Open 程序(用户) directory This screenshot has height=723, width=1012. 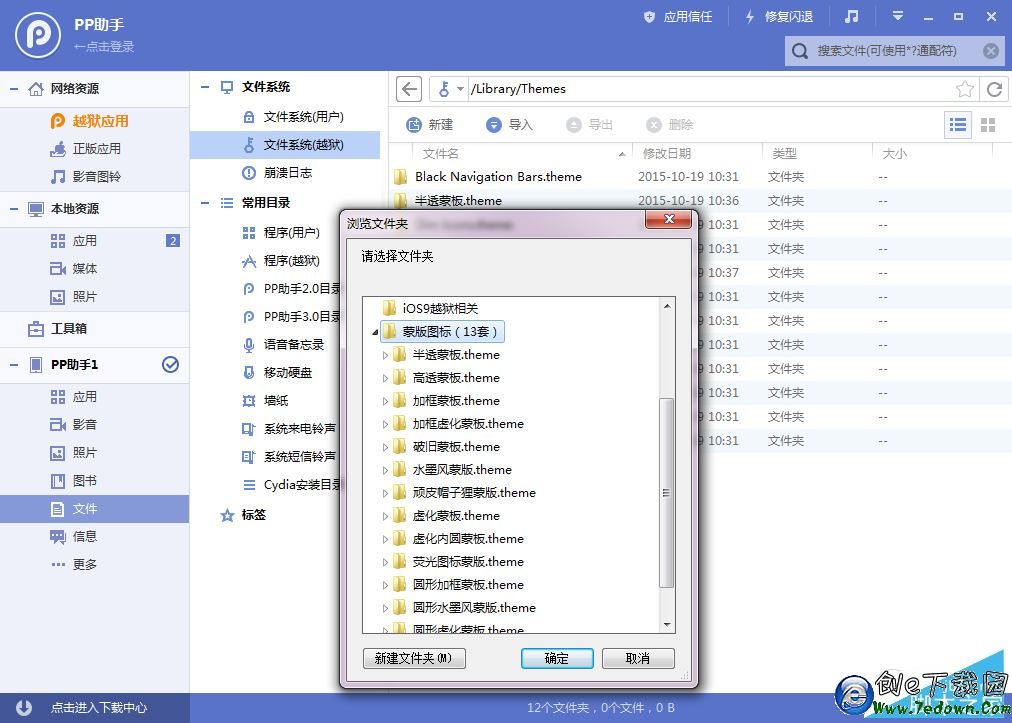point(281,232)
